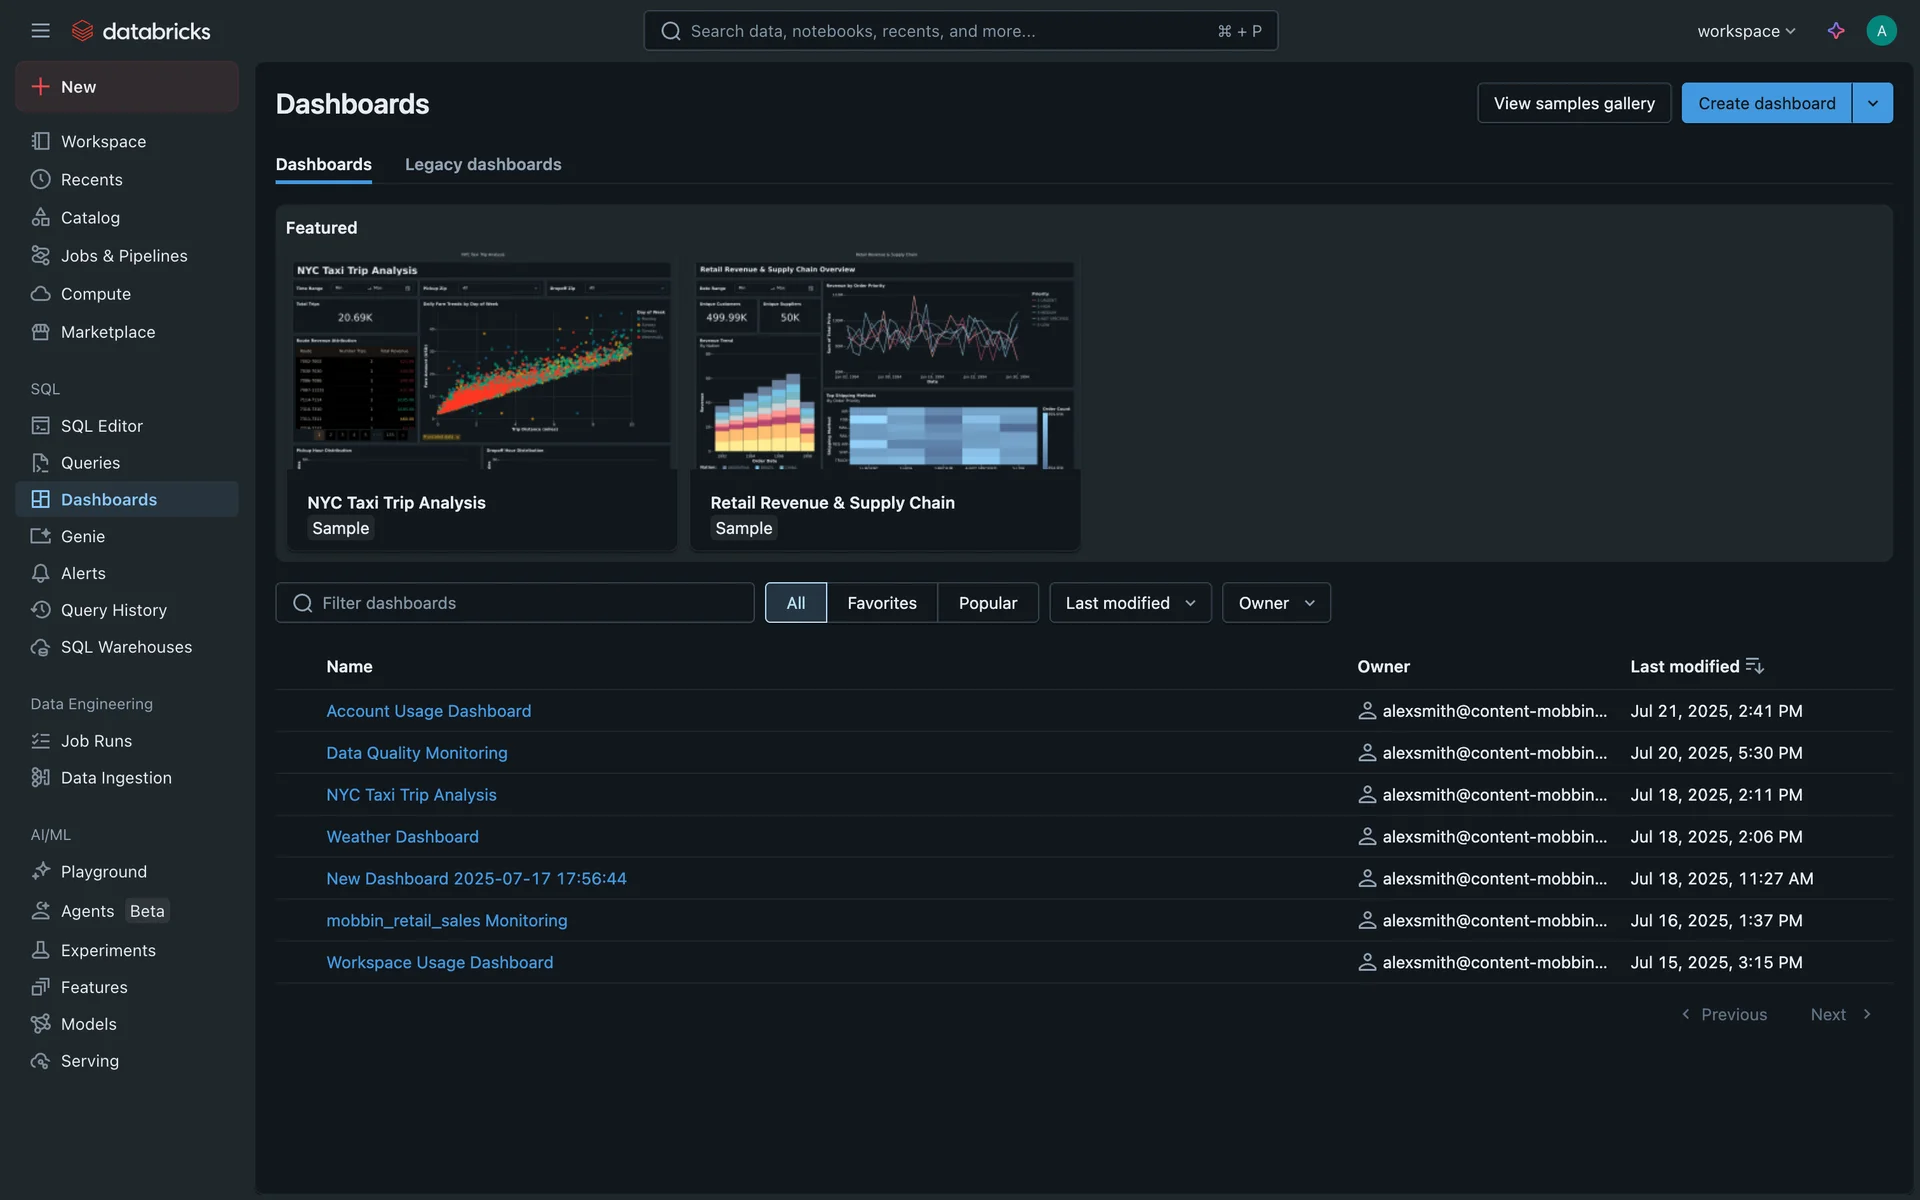The image size is (1920, 1200).
Task: Open the Catalog sidebar icon
Action: click(40, 217)
